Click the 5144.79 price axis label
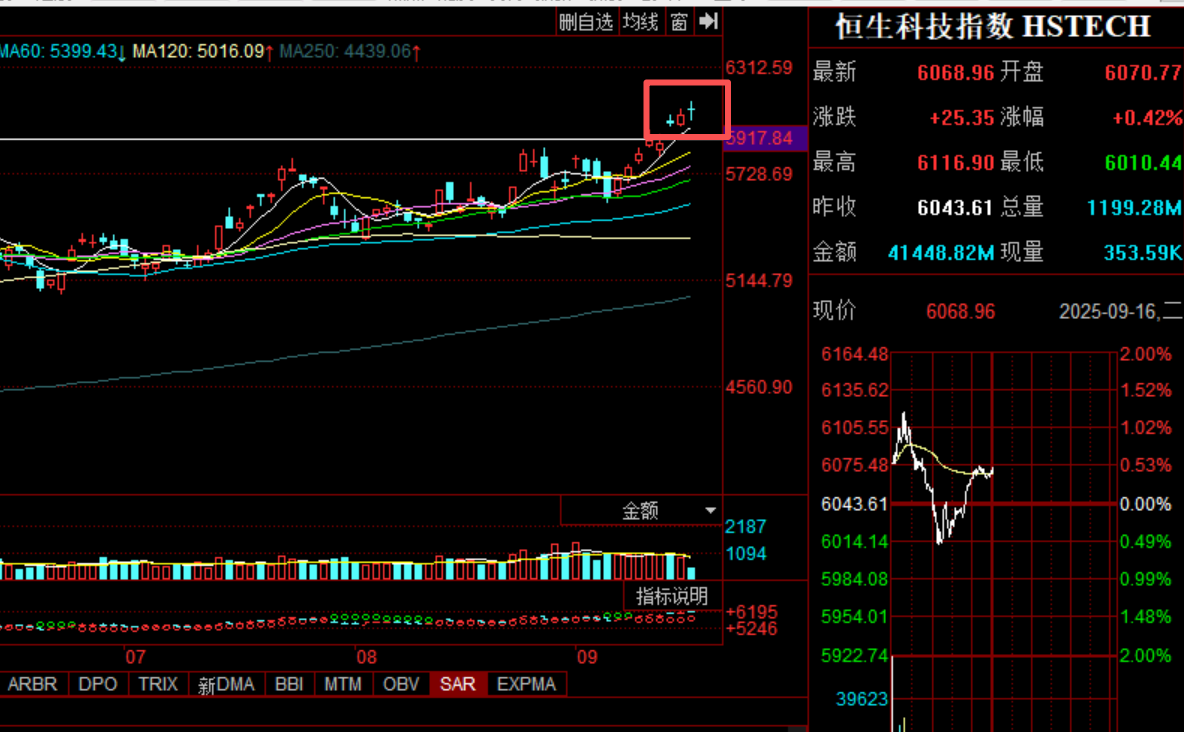The height and width of the screenshot is (732, 1184). pos(759,281)
